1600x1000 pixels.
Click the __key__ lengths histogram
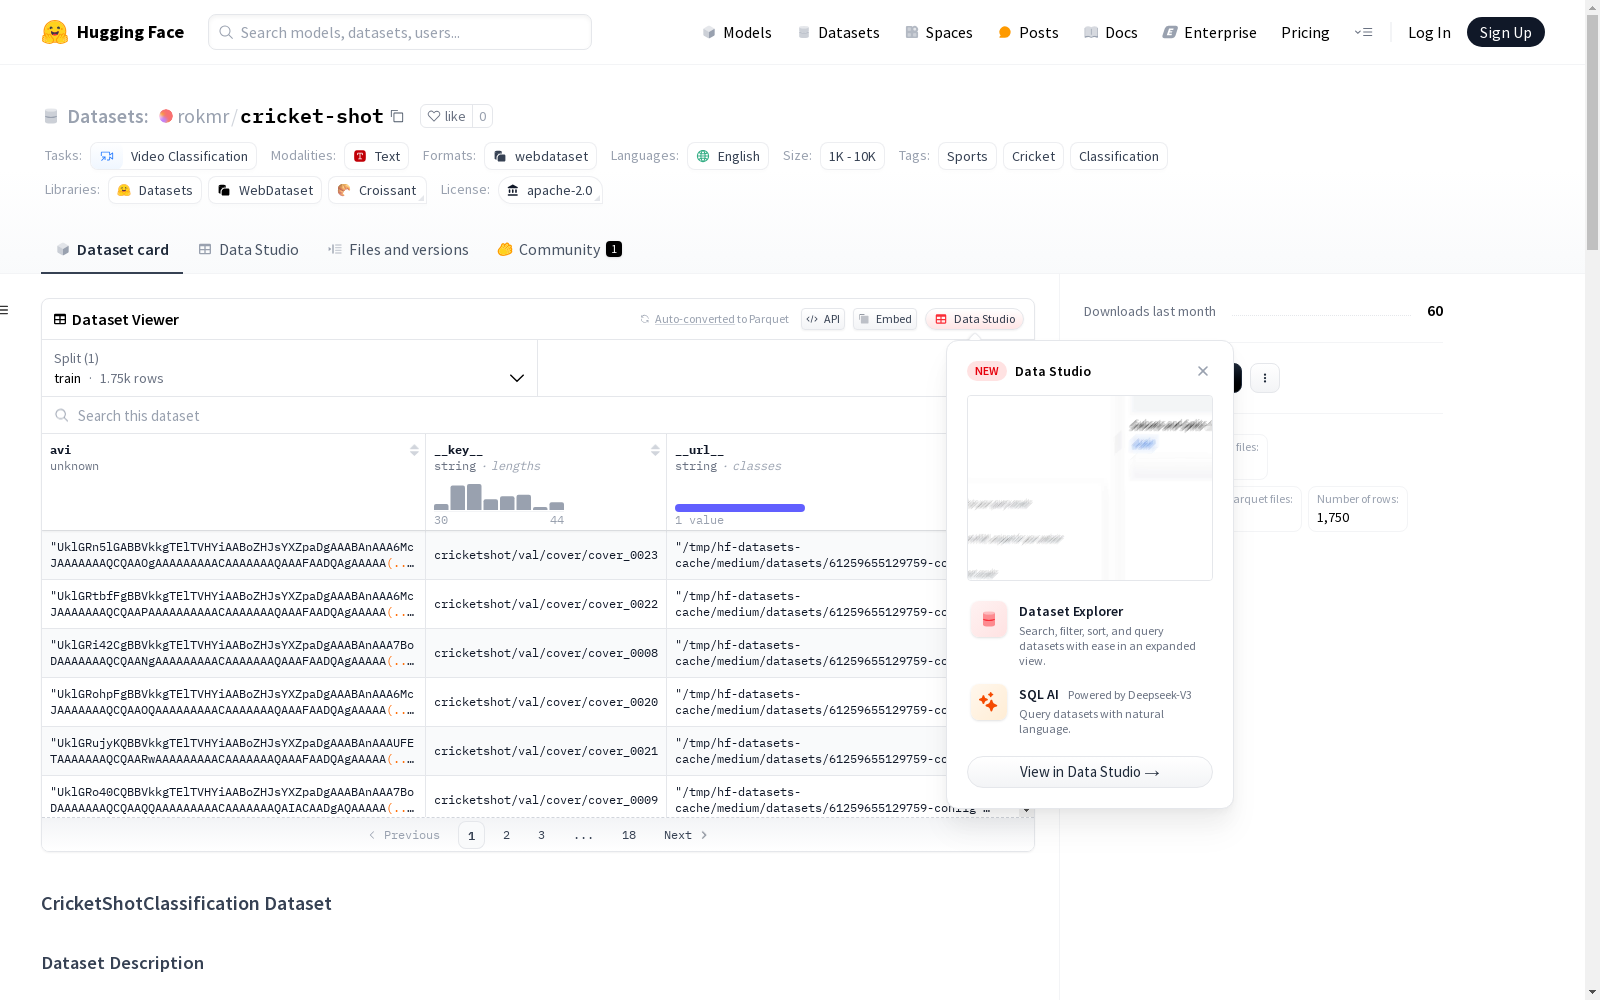click(499, 497)
